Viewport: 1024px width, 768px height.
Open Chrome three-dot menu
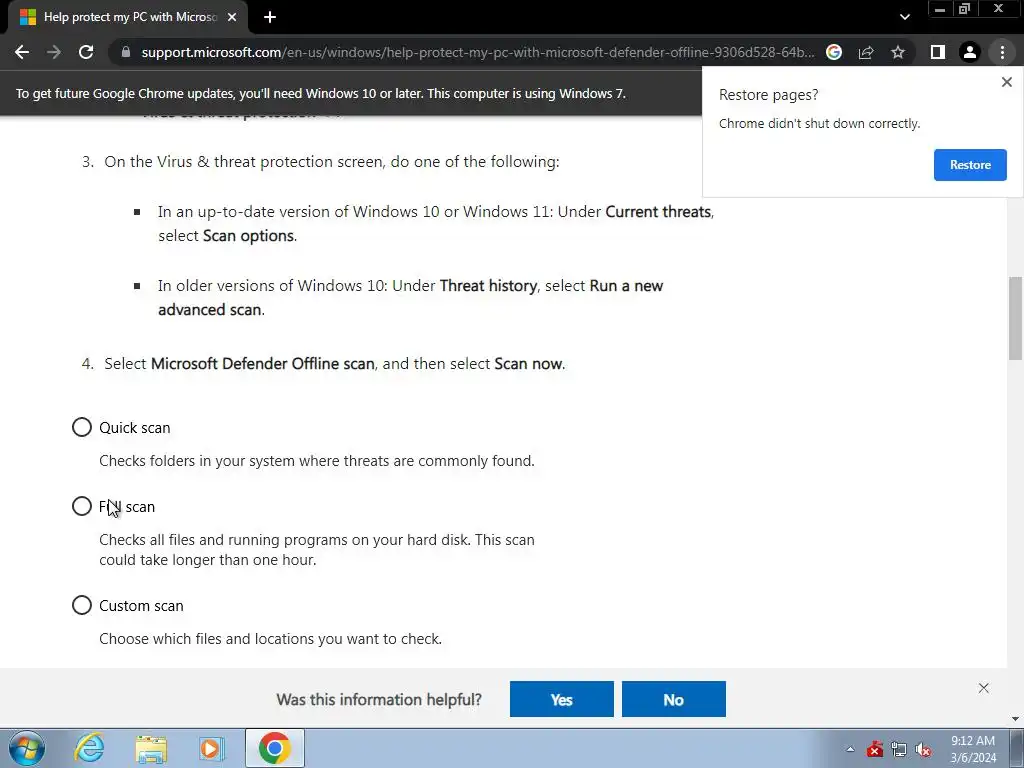coord(1002,52)
